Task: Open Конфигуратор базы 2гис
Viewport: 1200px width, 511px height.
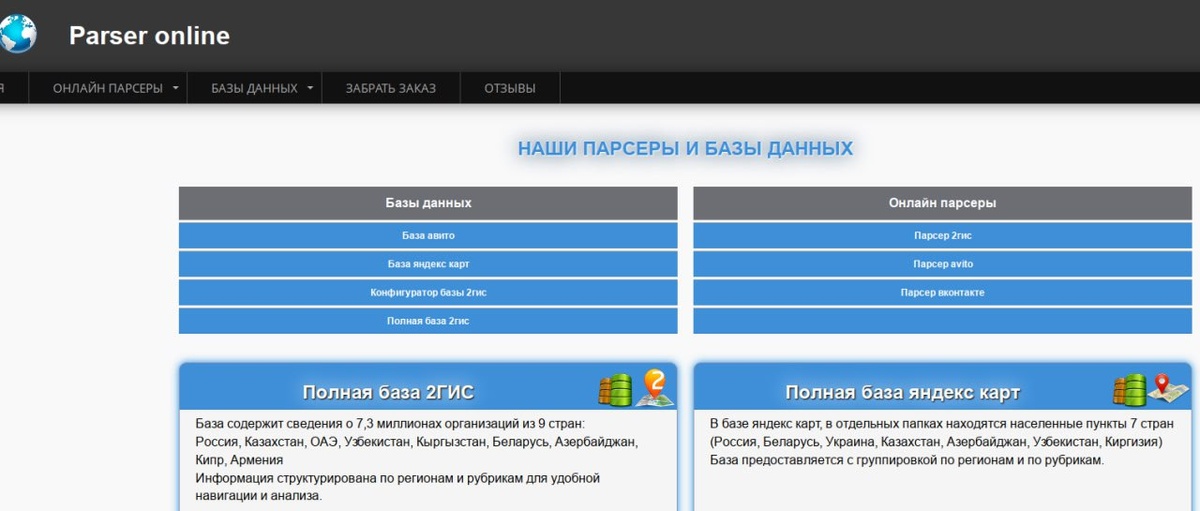Action: click(428, 293)
